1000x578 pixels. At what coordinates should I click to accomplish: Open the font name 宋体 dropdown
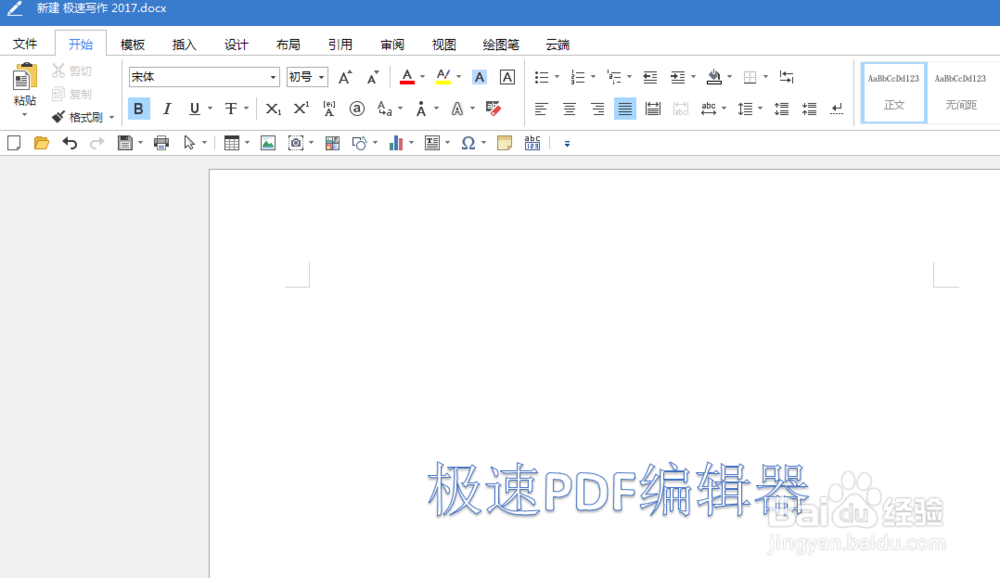coord(273,77)
